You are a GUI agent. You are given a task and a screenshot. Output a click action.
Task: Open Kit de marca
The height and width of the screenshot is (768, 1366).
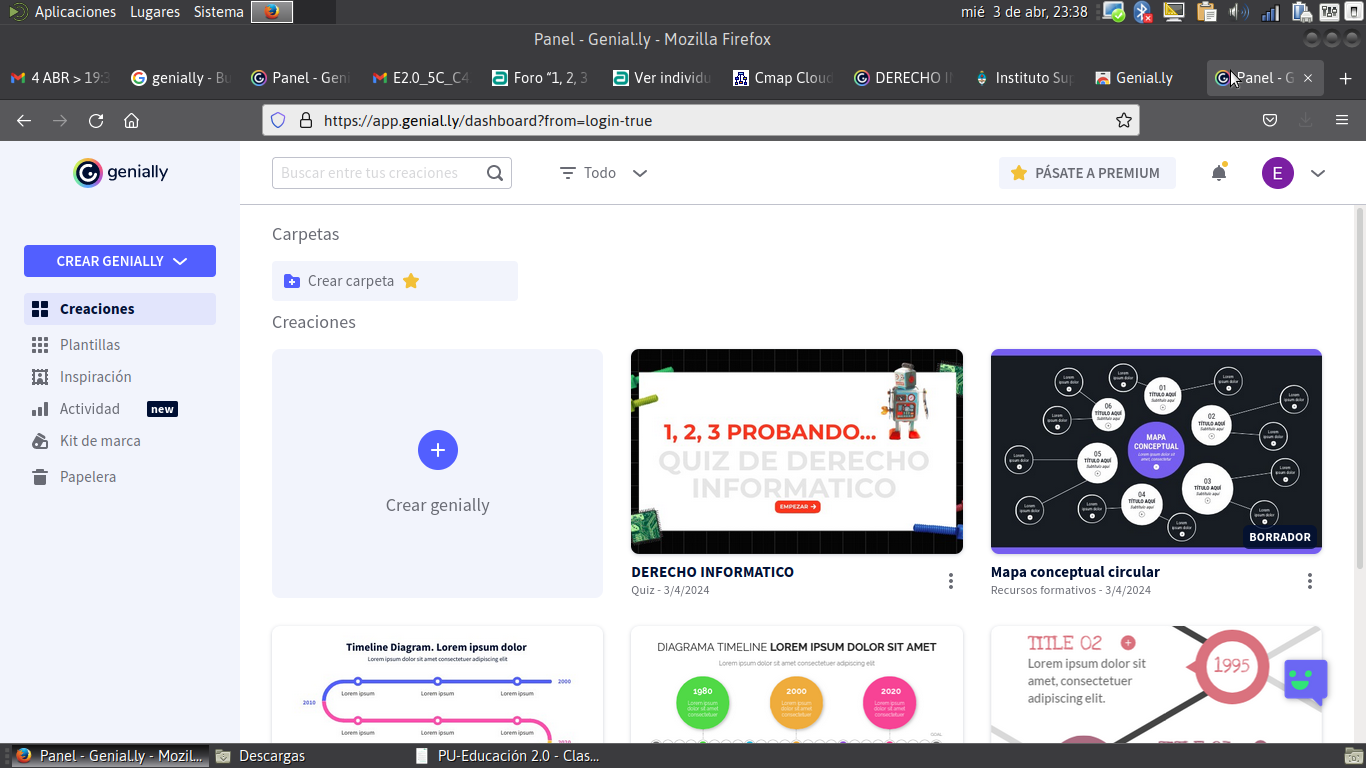click(x=86, y=441)
